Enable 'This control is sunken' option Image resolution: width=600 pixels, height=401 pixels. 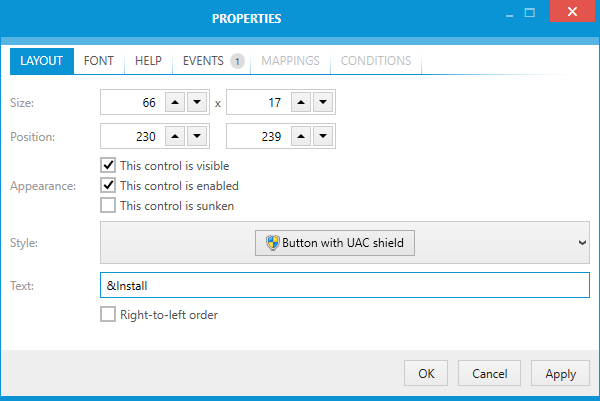tap(108, 206)
